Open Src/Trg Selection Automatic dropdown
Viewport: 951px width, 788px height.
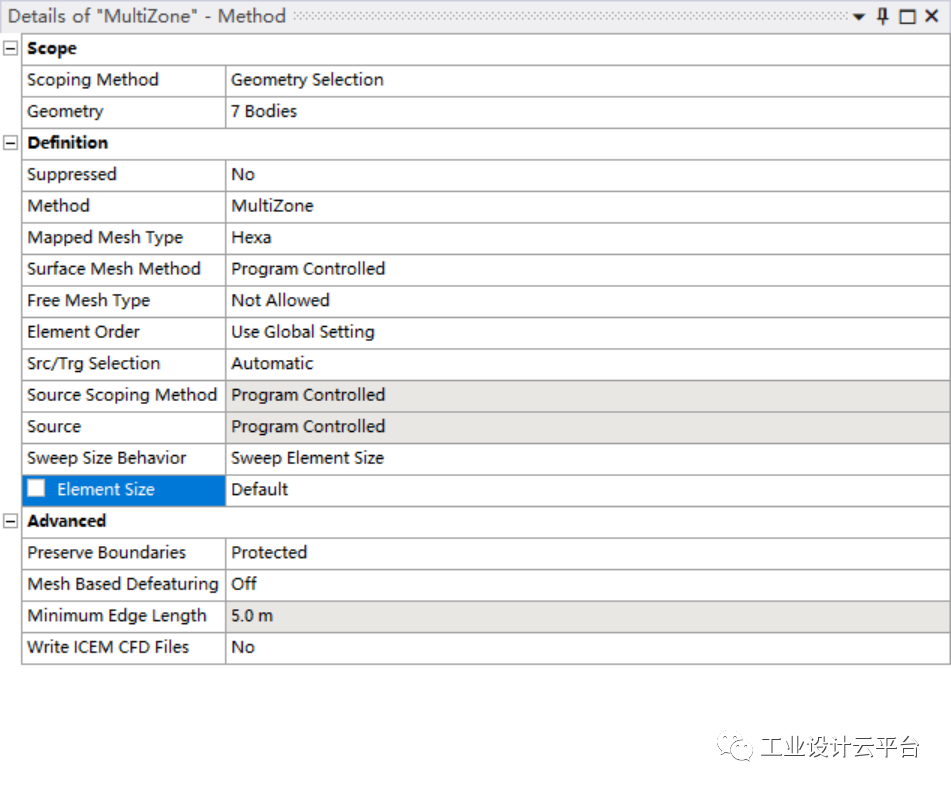[587, 364]
